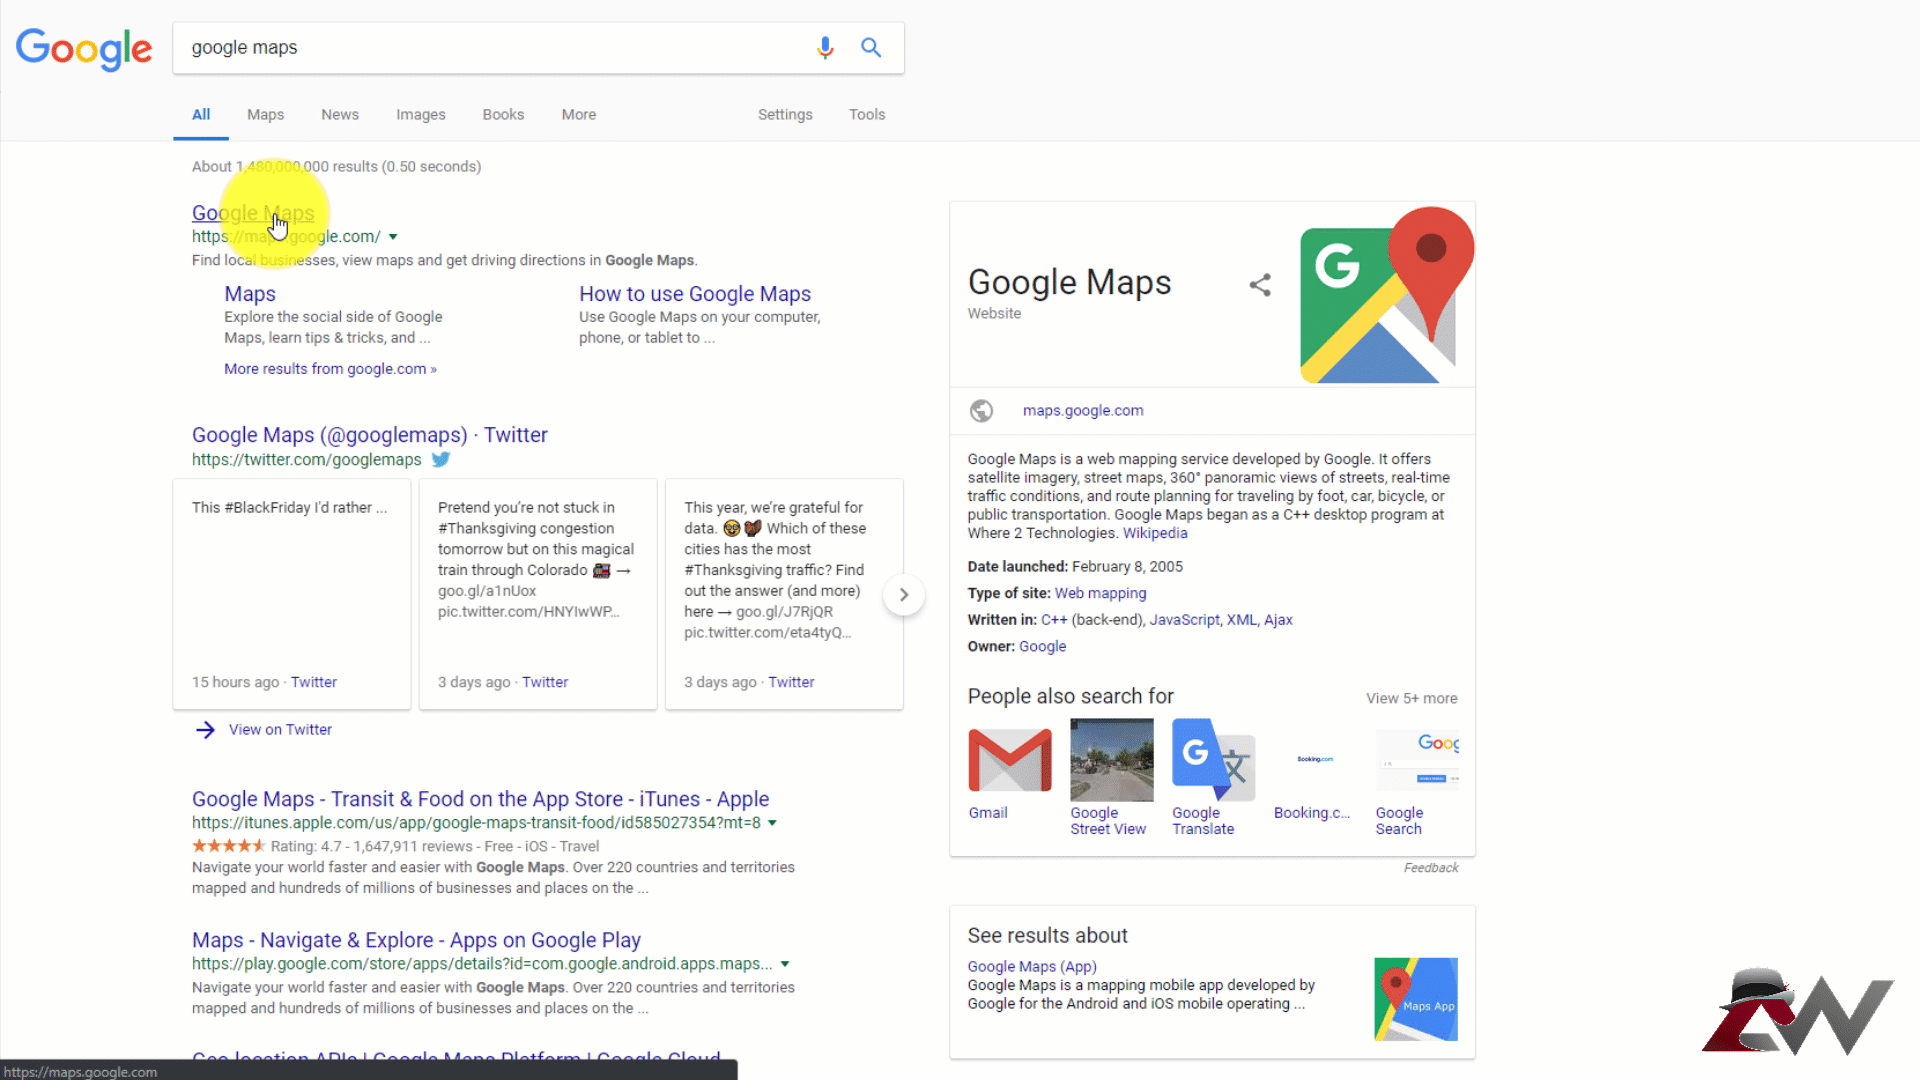The width and height of the screenshot is (1920, 1080).
Task: Switch to the Images tab
Action: pyautogui.click(x=421, y=115)
